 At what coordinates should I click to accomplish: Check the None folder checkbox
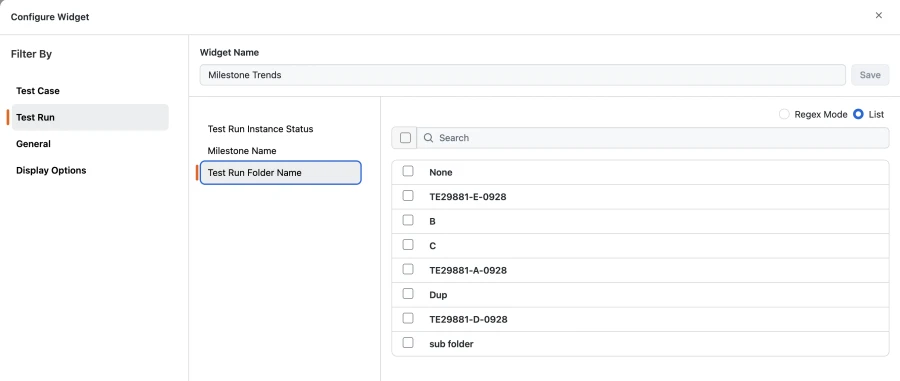408,171
